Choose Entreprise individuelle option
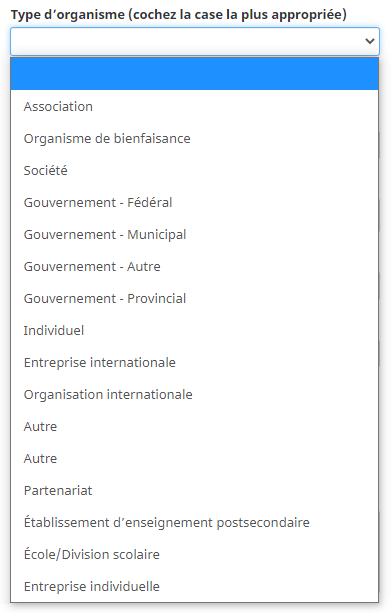Viewport: 392px width, 613px height. tap(195, 587)
